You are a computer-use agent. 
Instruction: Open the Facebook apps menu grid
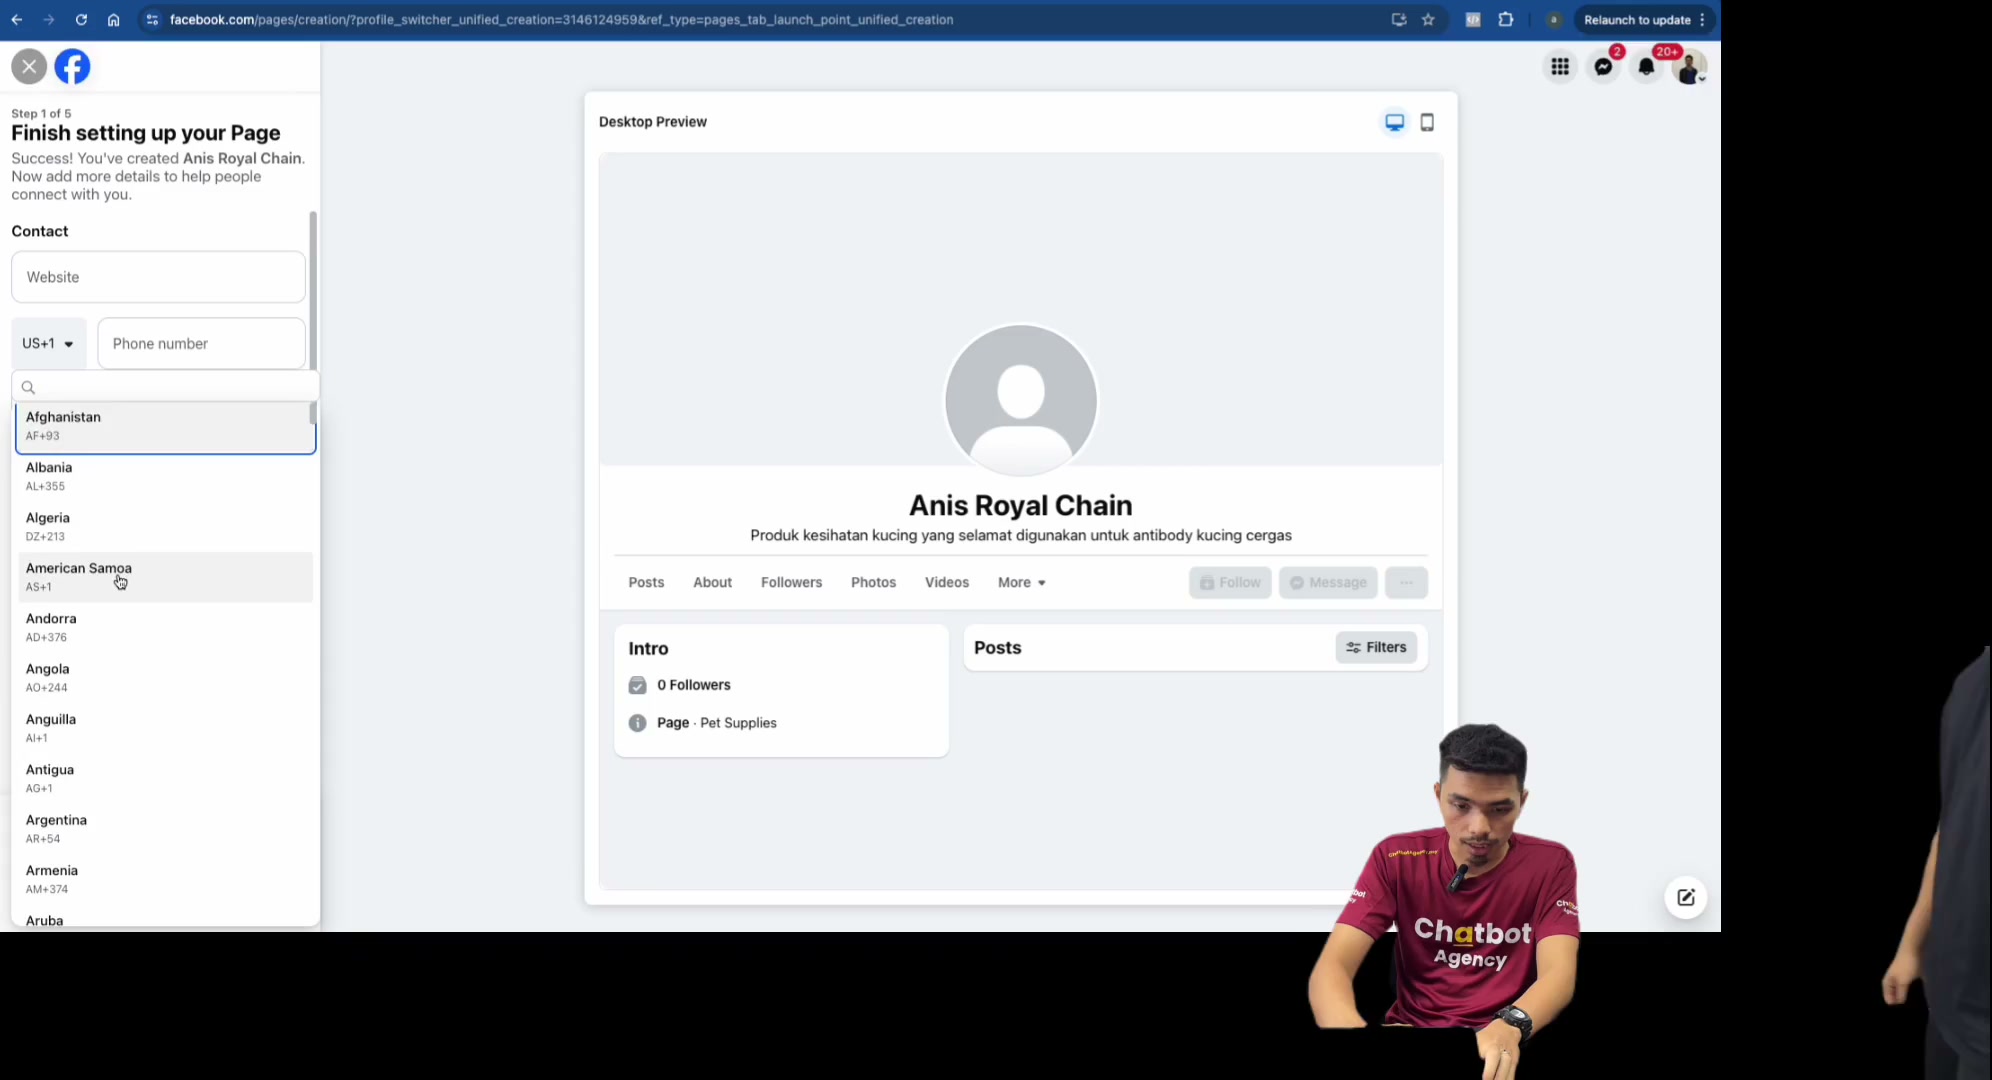[x=1560, y=67]
